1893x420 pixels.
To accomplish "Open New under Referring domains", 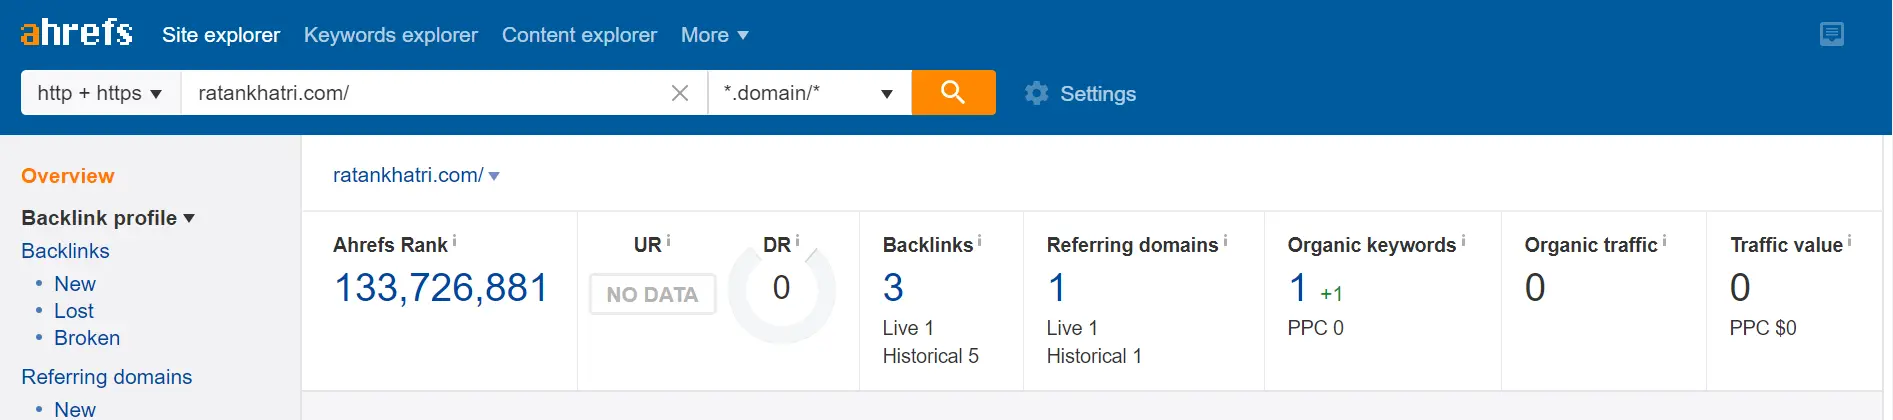I will pos(75,409).
